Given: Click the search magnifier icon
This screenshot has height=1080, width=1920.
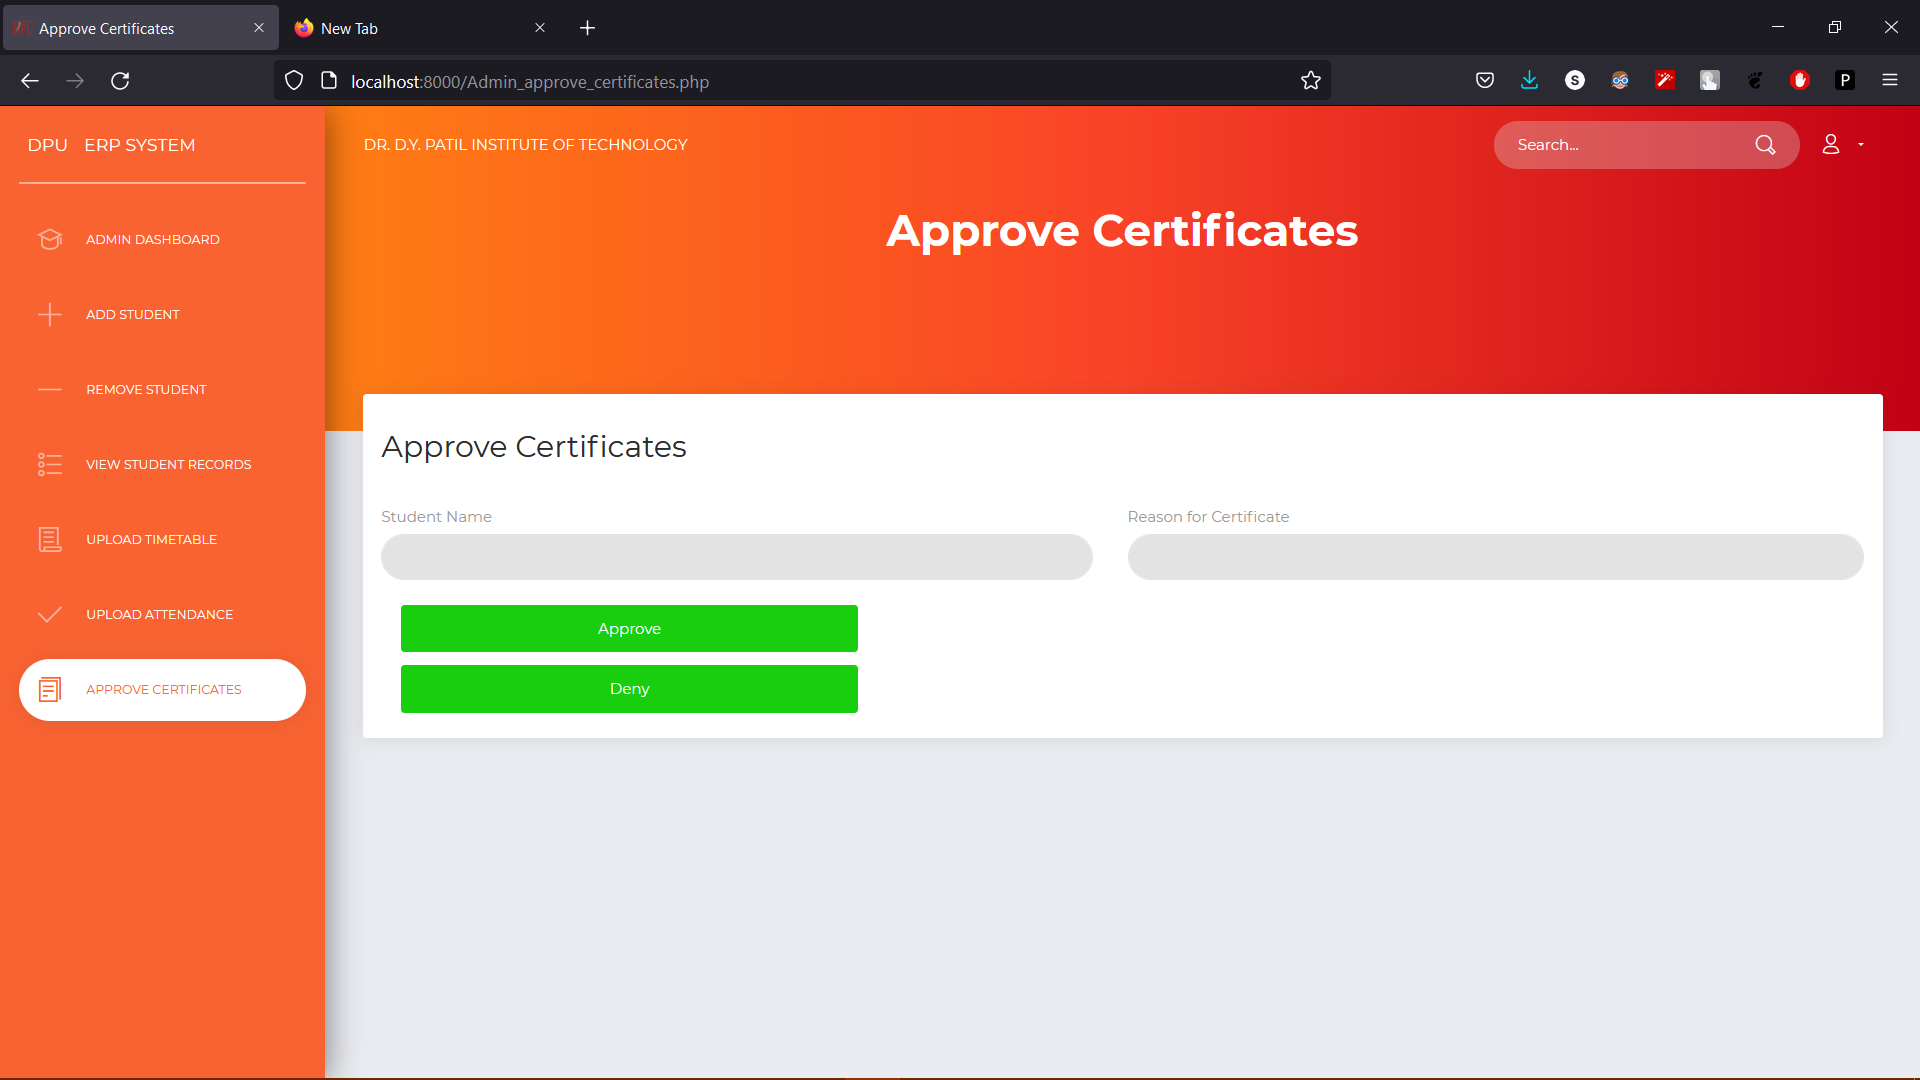Looking at the screenshot, I should (1766, 145).
